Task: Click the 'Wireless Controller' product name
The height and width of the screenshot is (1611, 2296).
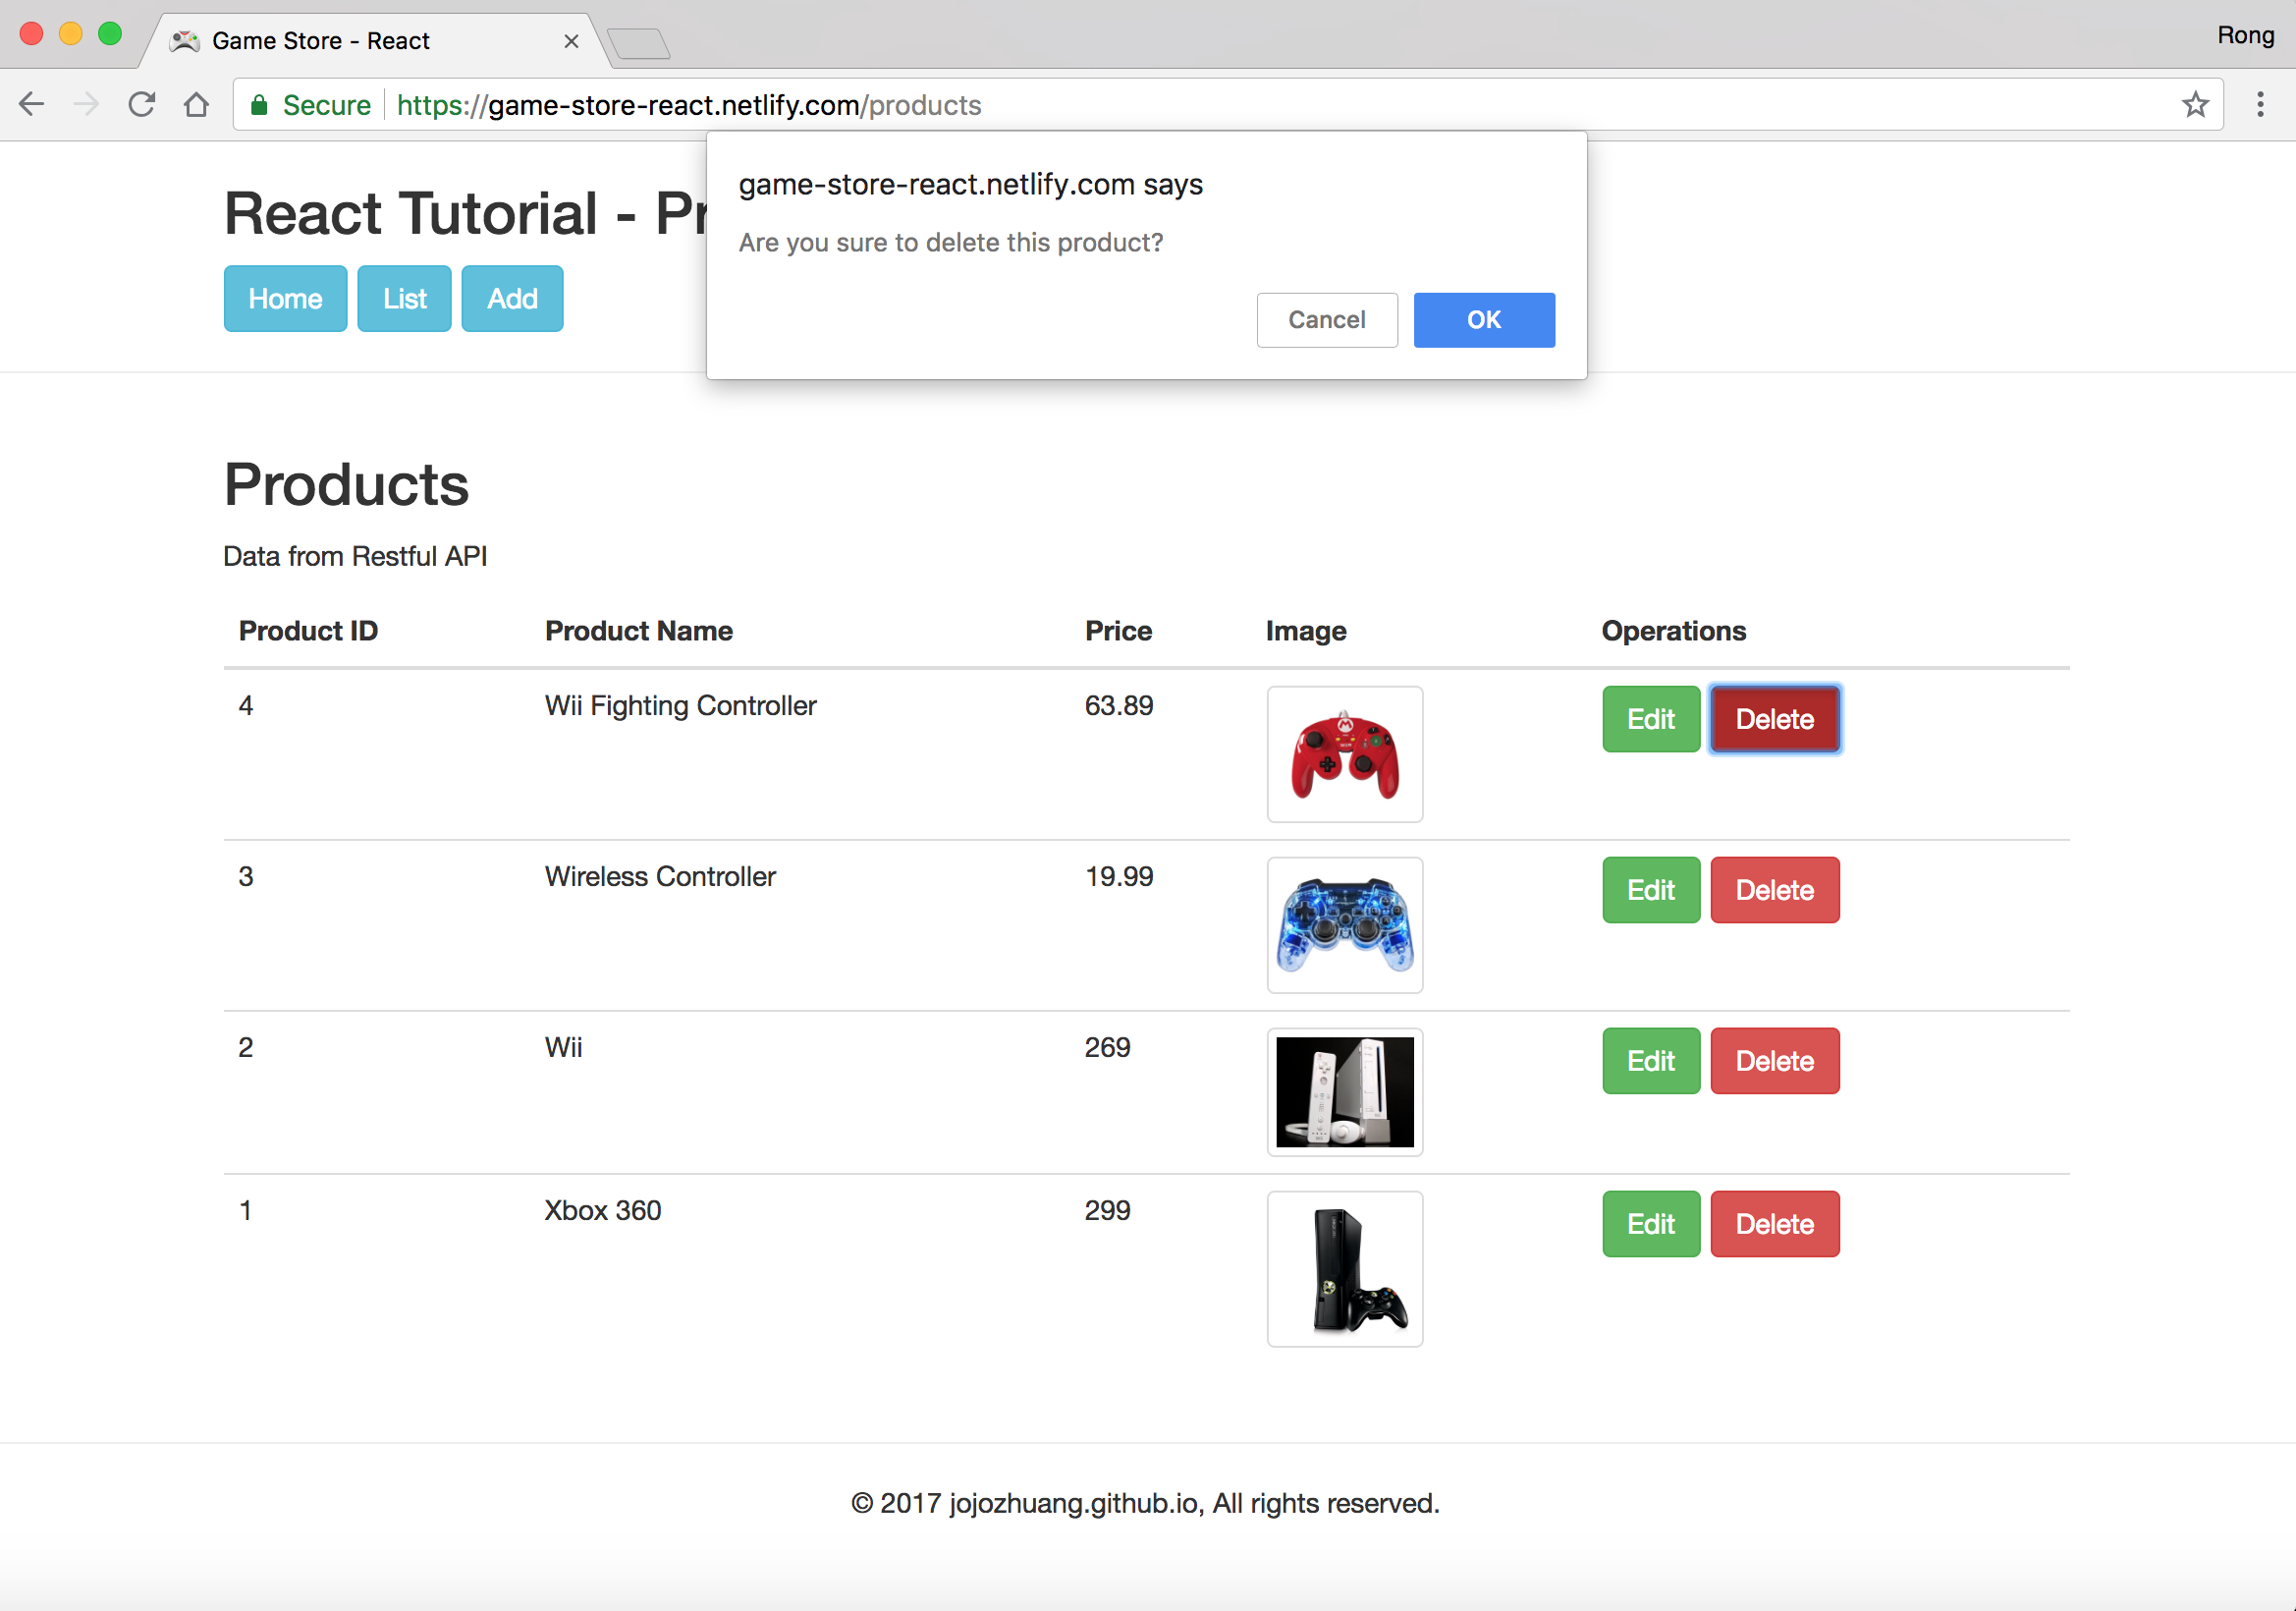Action: [660, 877]
